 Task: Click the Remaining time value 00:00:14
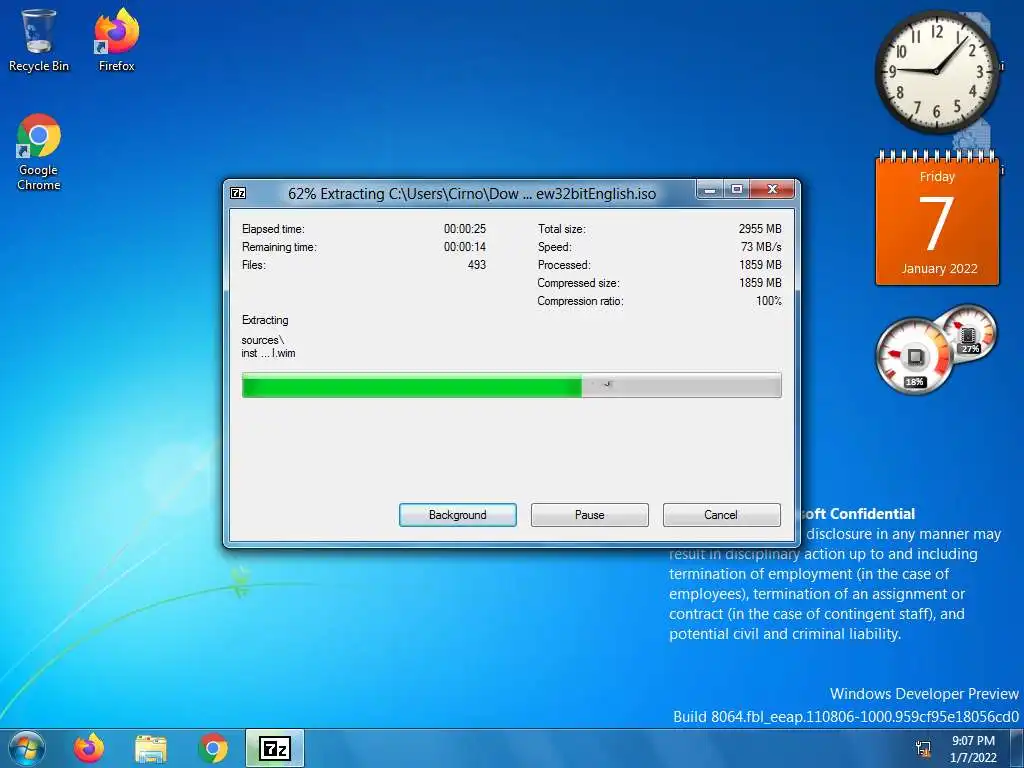pos(465,247)
